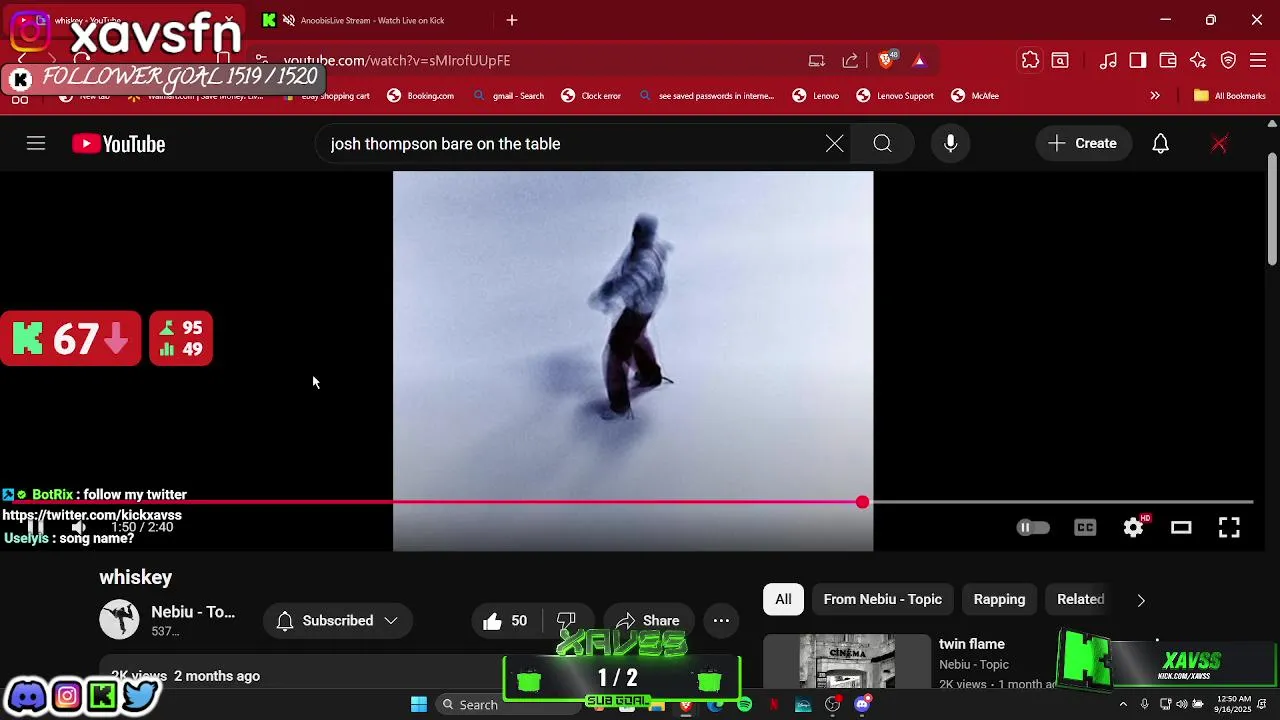Select the All chip

[783, 600]
